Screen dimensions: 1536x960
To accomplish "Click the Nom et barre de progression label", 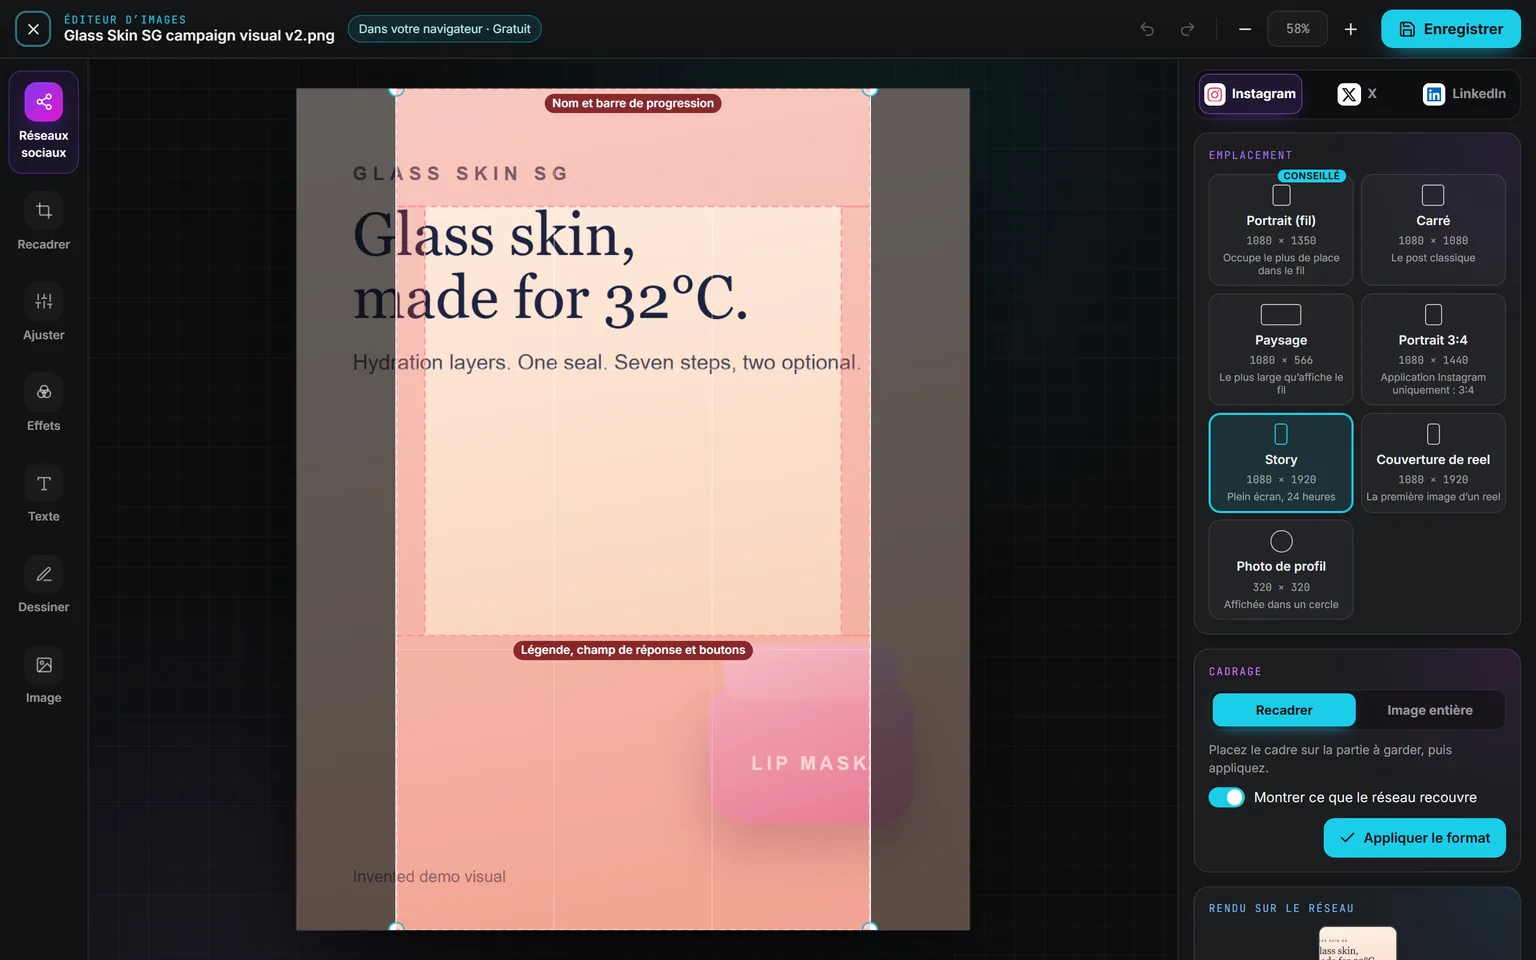I will click(633, 103).
